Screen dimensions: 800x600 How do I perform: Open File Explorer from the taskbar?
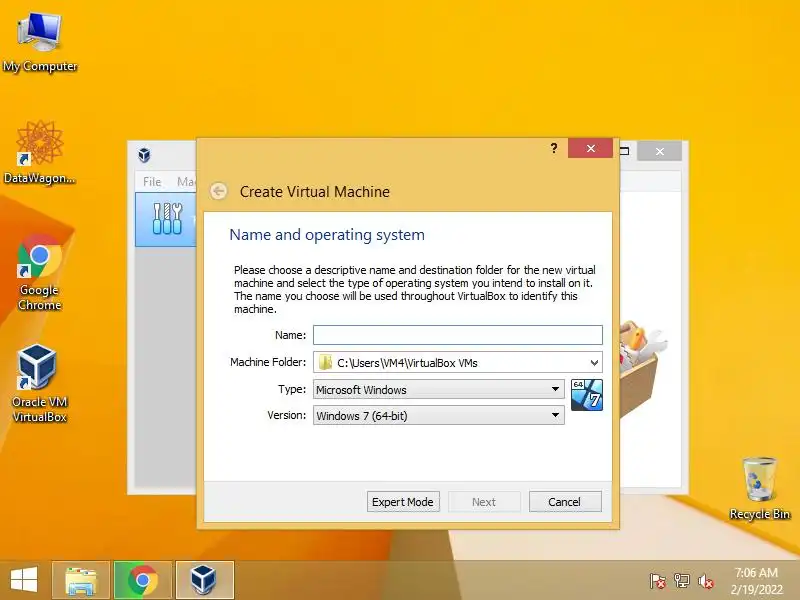tap(81, 580)
